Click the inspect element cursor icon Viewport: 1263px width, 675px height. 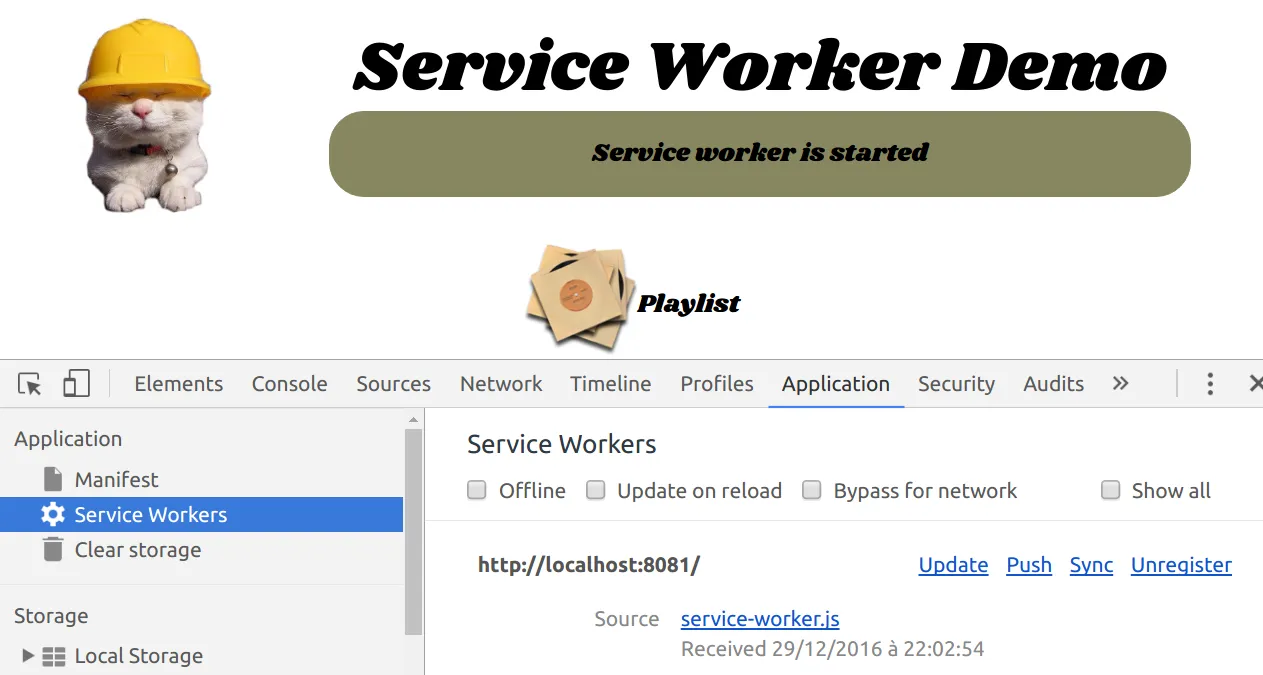(30, 384)
